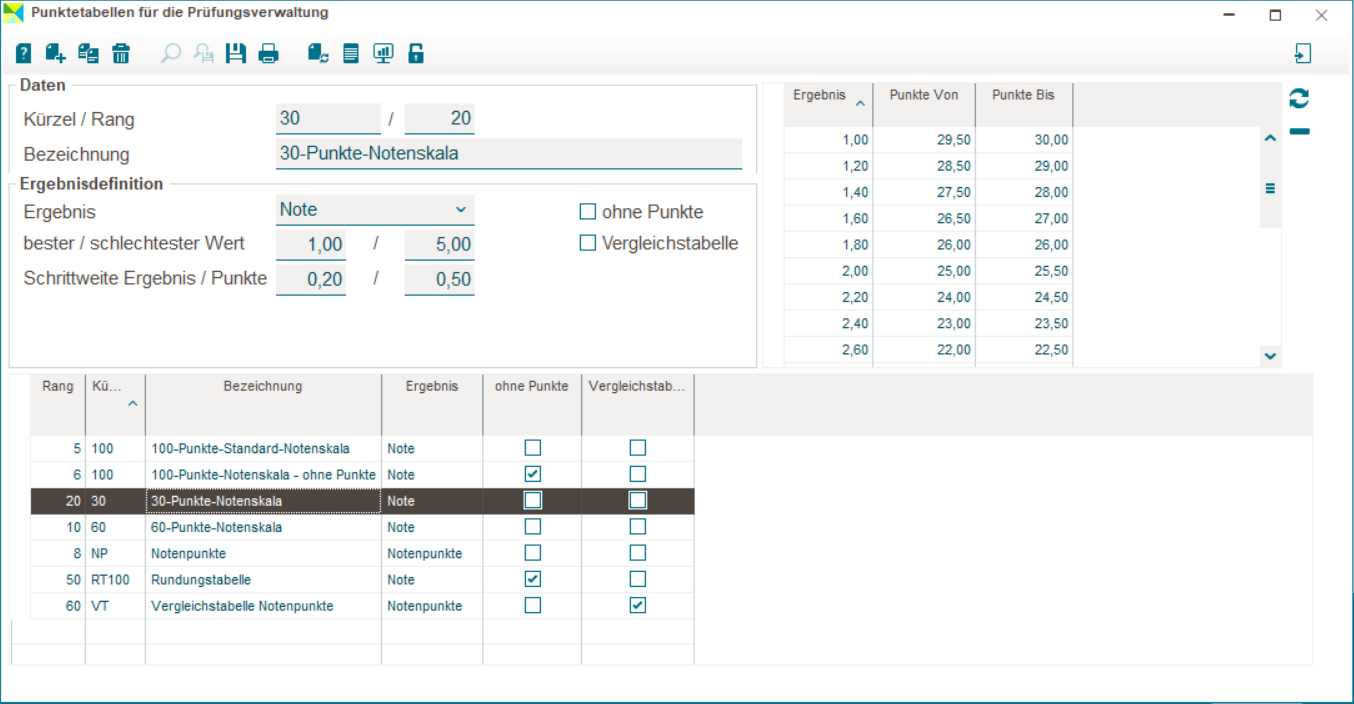Click the padlock unlock icon
The height and width of the screenshot is (704, 1354).
click(416, 54)
